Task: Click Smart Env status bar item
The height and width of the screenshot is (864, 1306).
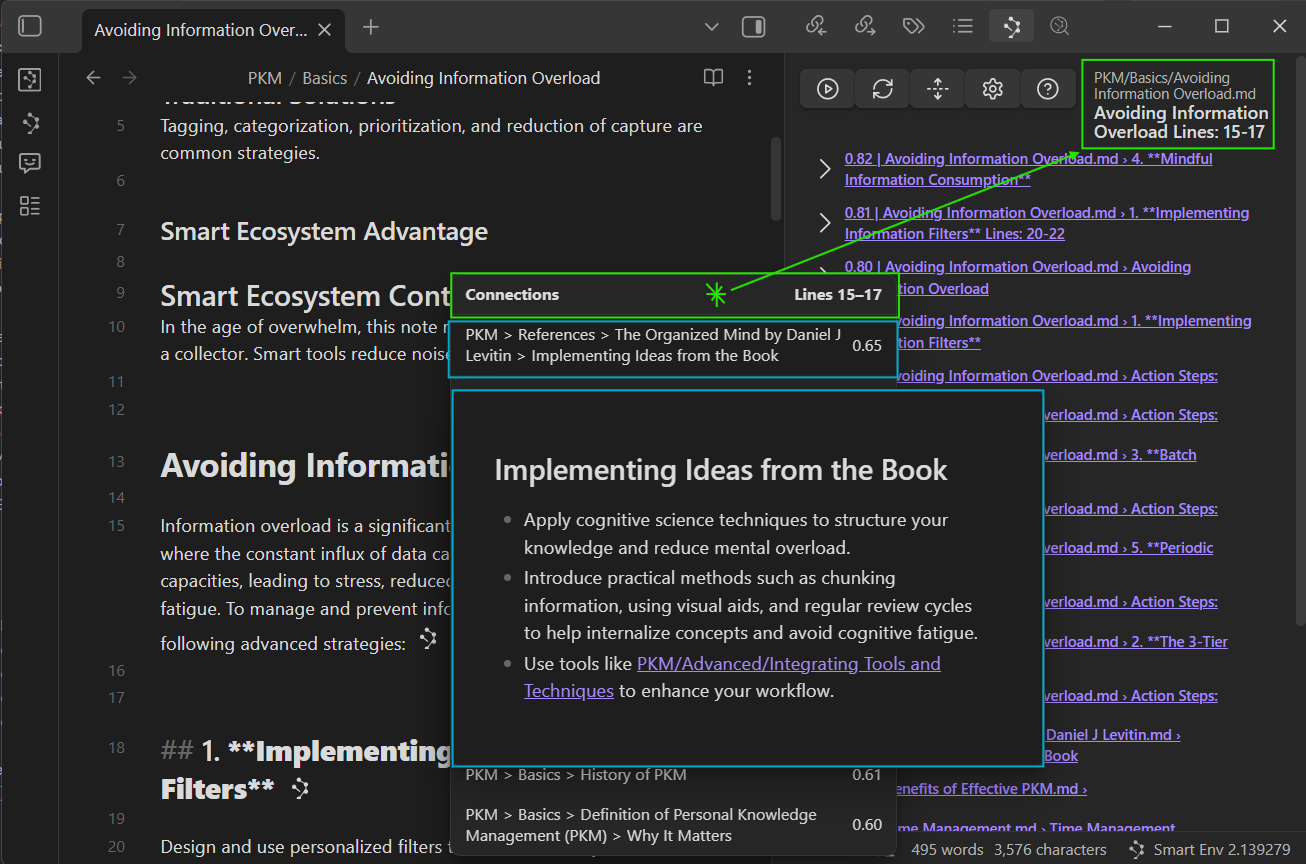Action: click(1208, 850)
